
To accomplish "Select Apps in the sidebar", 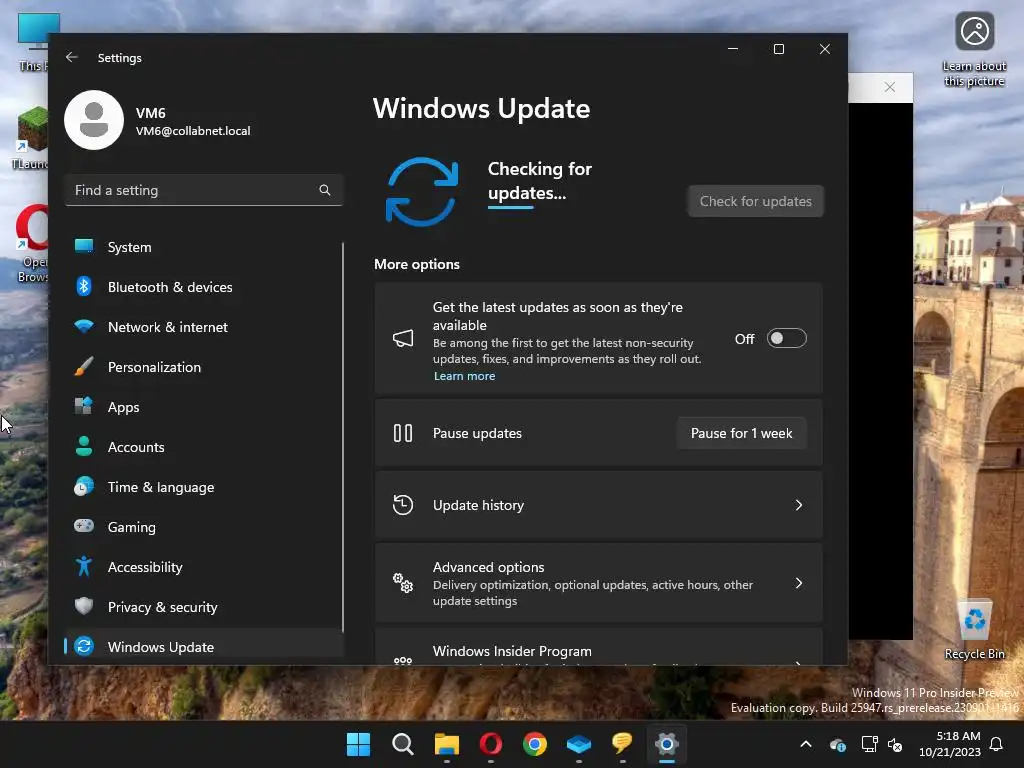I will (x=204, y=407).
